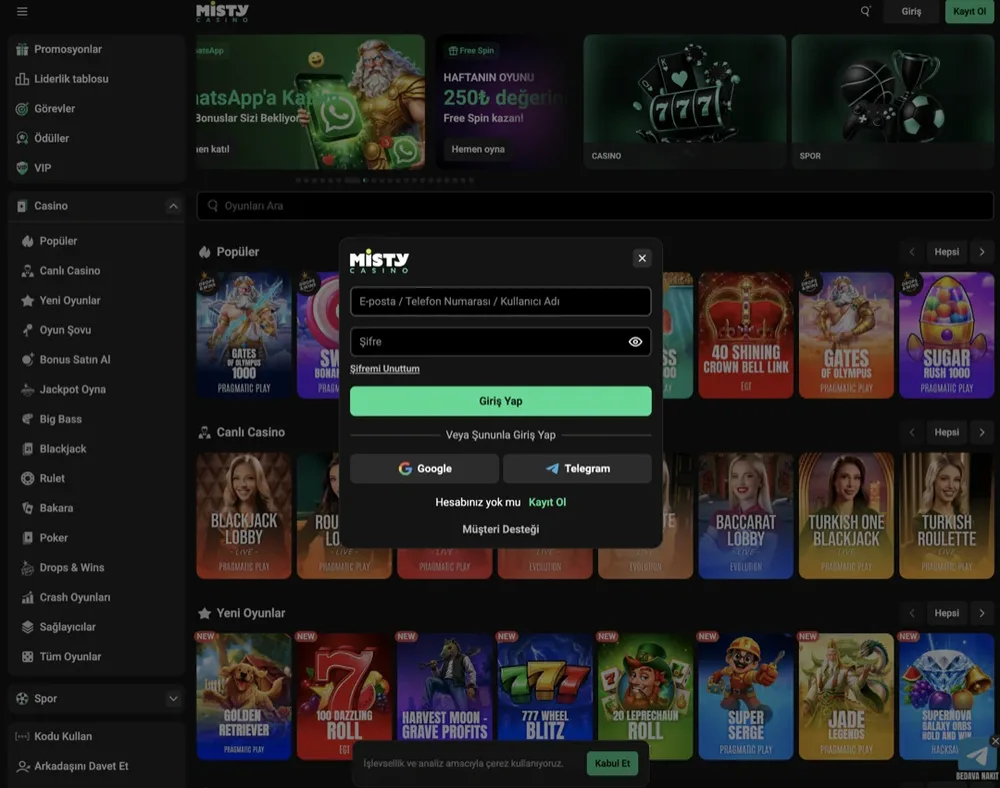Click the search magnifier icon in header
The image size is (1000, 788).
click(865, 11)
